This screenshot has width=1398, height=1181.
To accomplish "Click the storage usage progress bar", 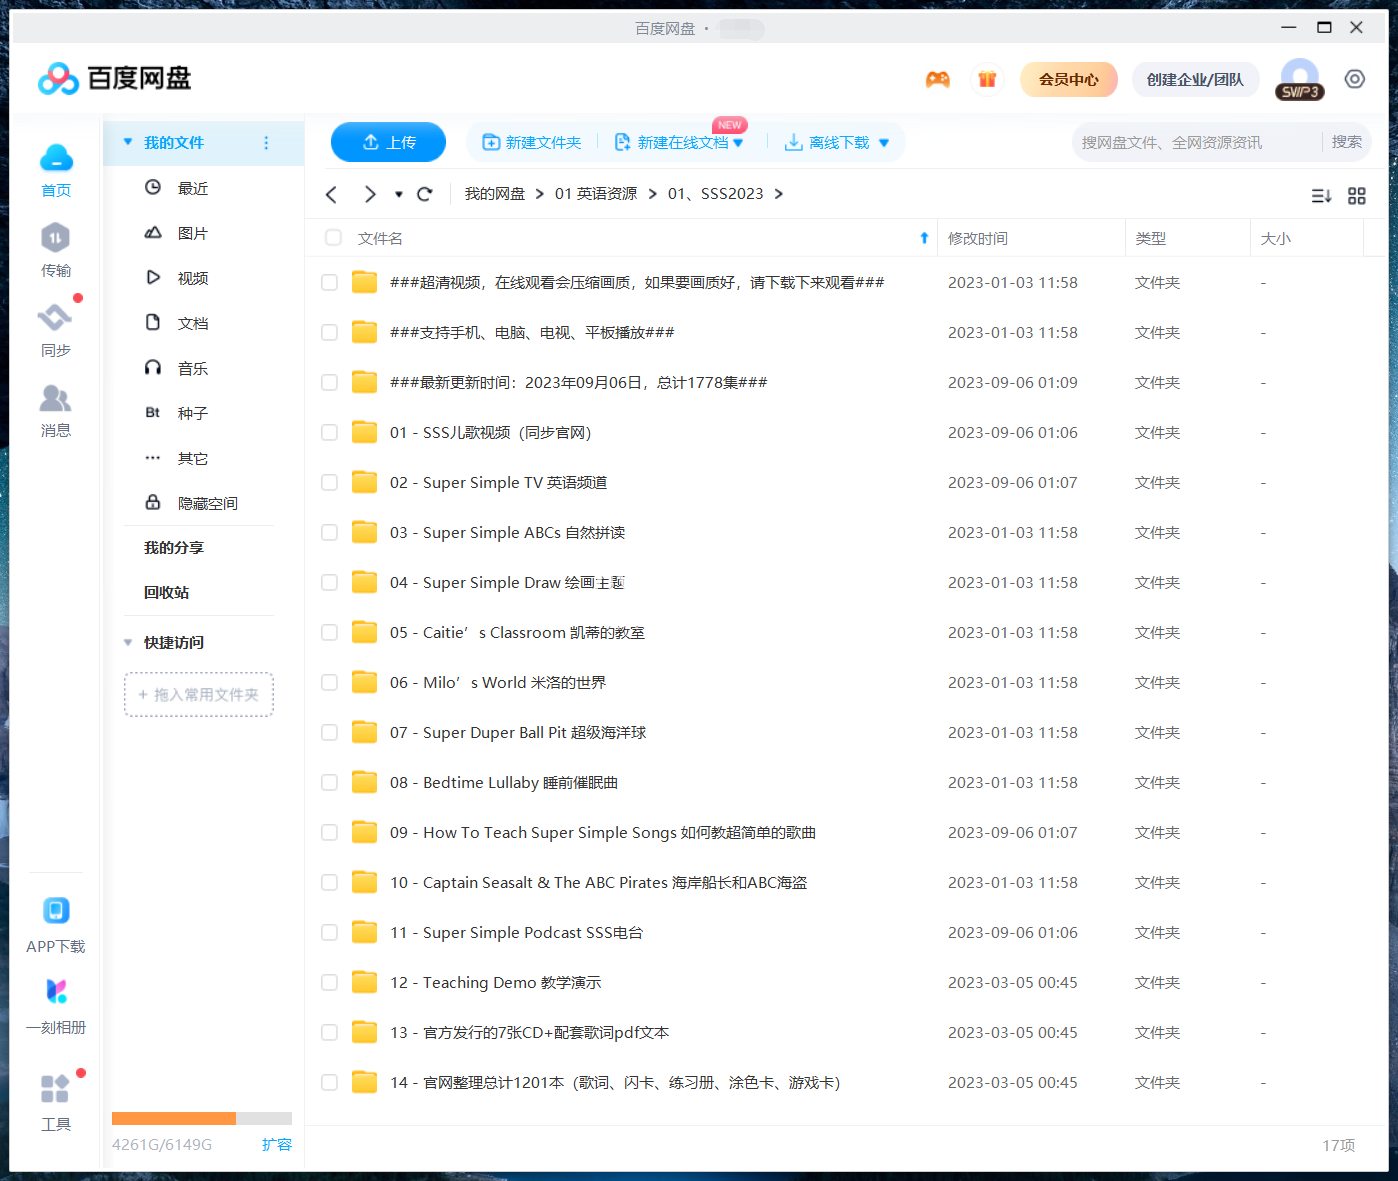I will pyautogui.click(x=200, y=1118).
